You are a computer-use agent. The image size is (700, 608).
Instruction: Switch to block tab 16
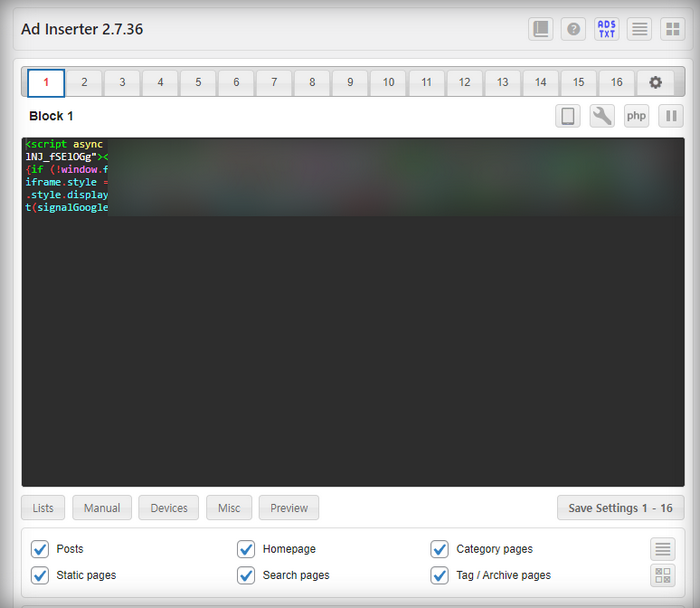[x=617, y=83]
